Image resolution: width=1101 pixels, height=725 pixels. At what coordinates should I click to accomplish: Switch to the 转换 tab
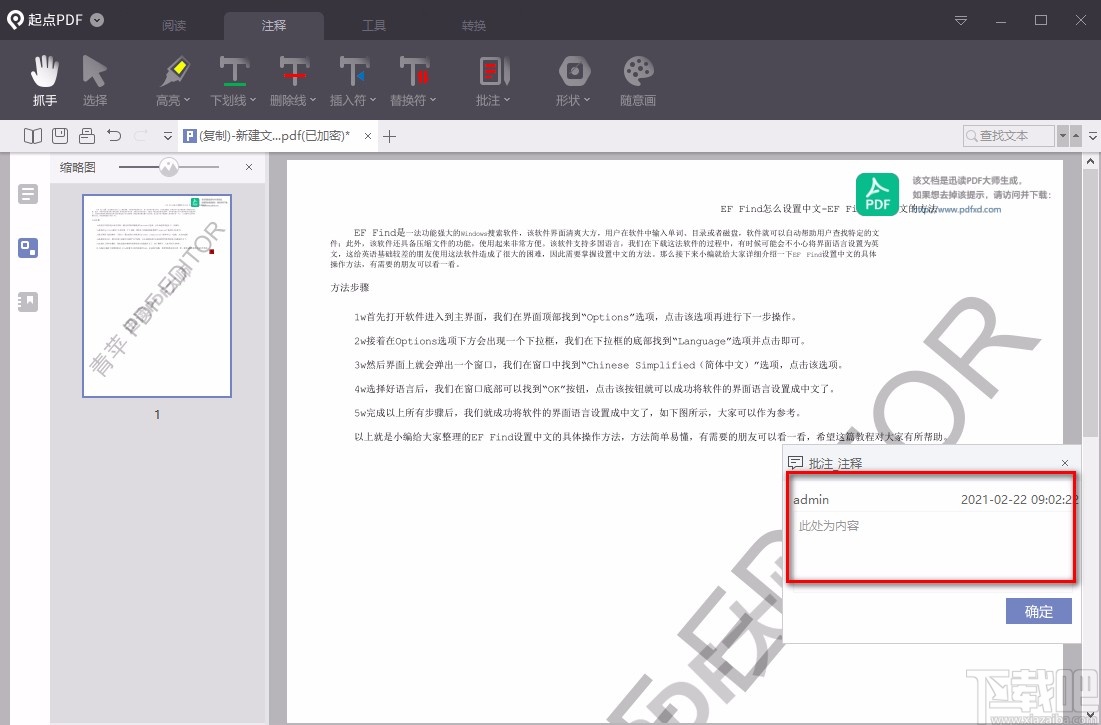tap(474, 26)
